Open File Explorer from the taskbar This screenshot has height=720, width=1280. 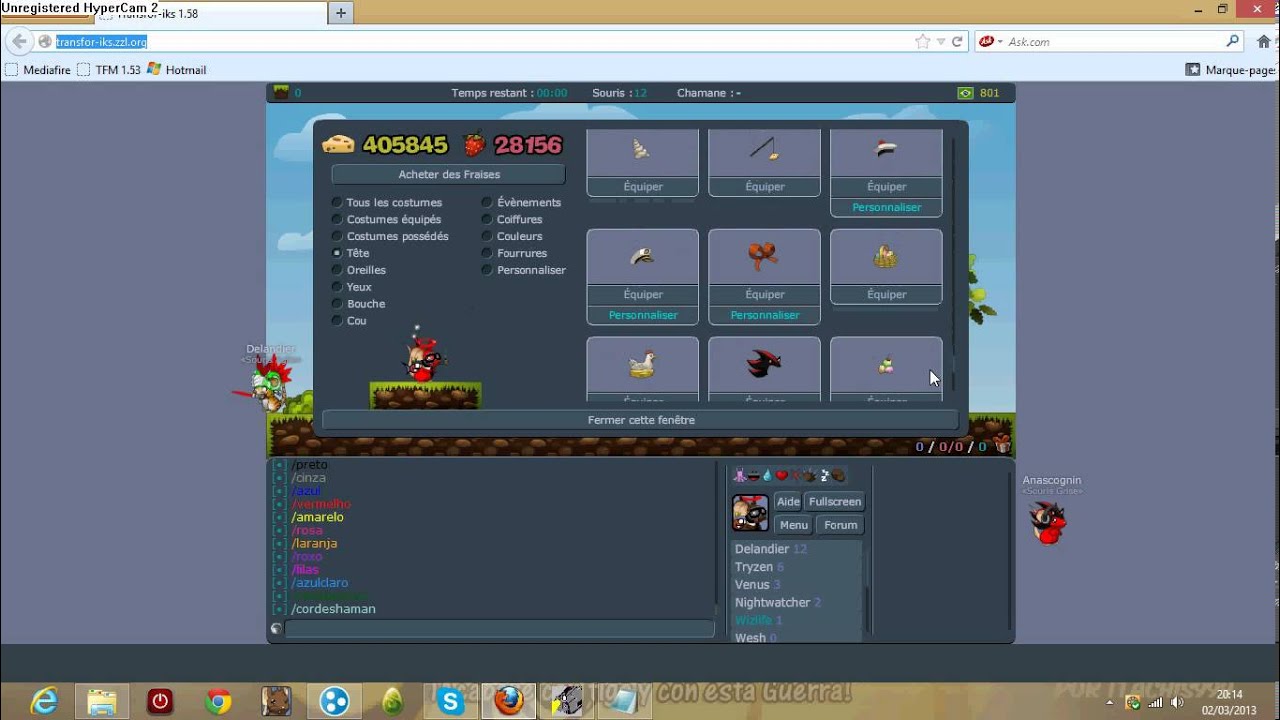102,701
